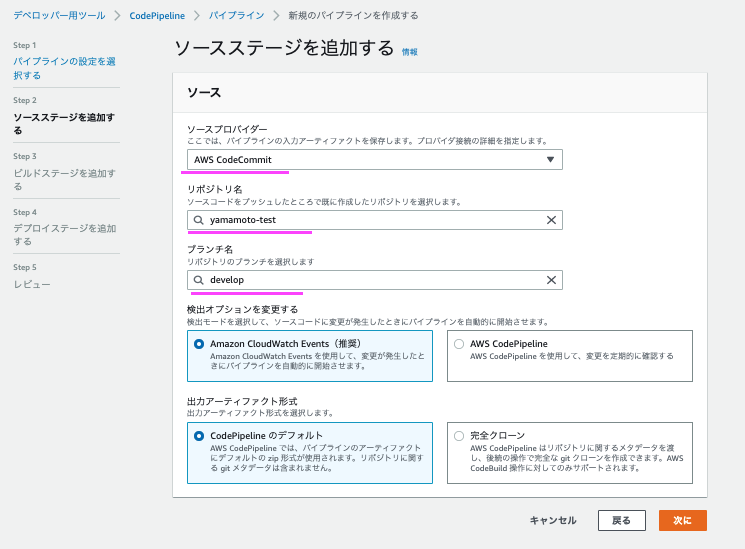Click the 出力アーティファクト形式 heading
745x549 pixels.
click(x=242, y=401)
